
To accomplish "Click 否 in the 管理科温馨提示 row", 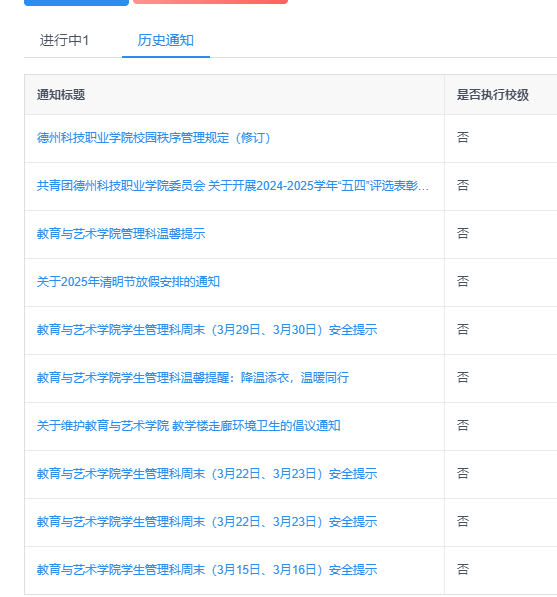I will tap(463, 234).
